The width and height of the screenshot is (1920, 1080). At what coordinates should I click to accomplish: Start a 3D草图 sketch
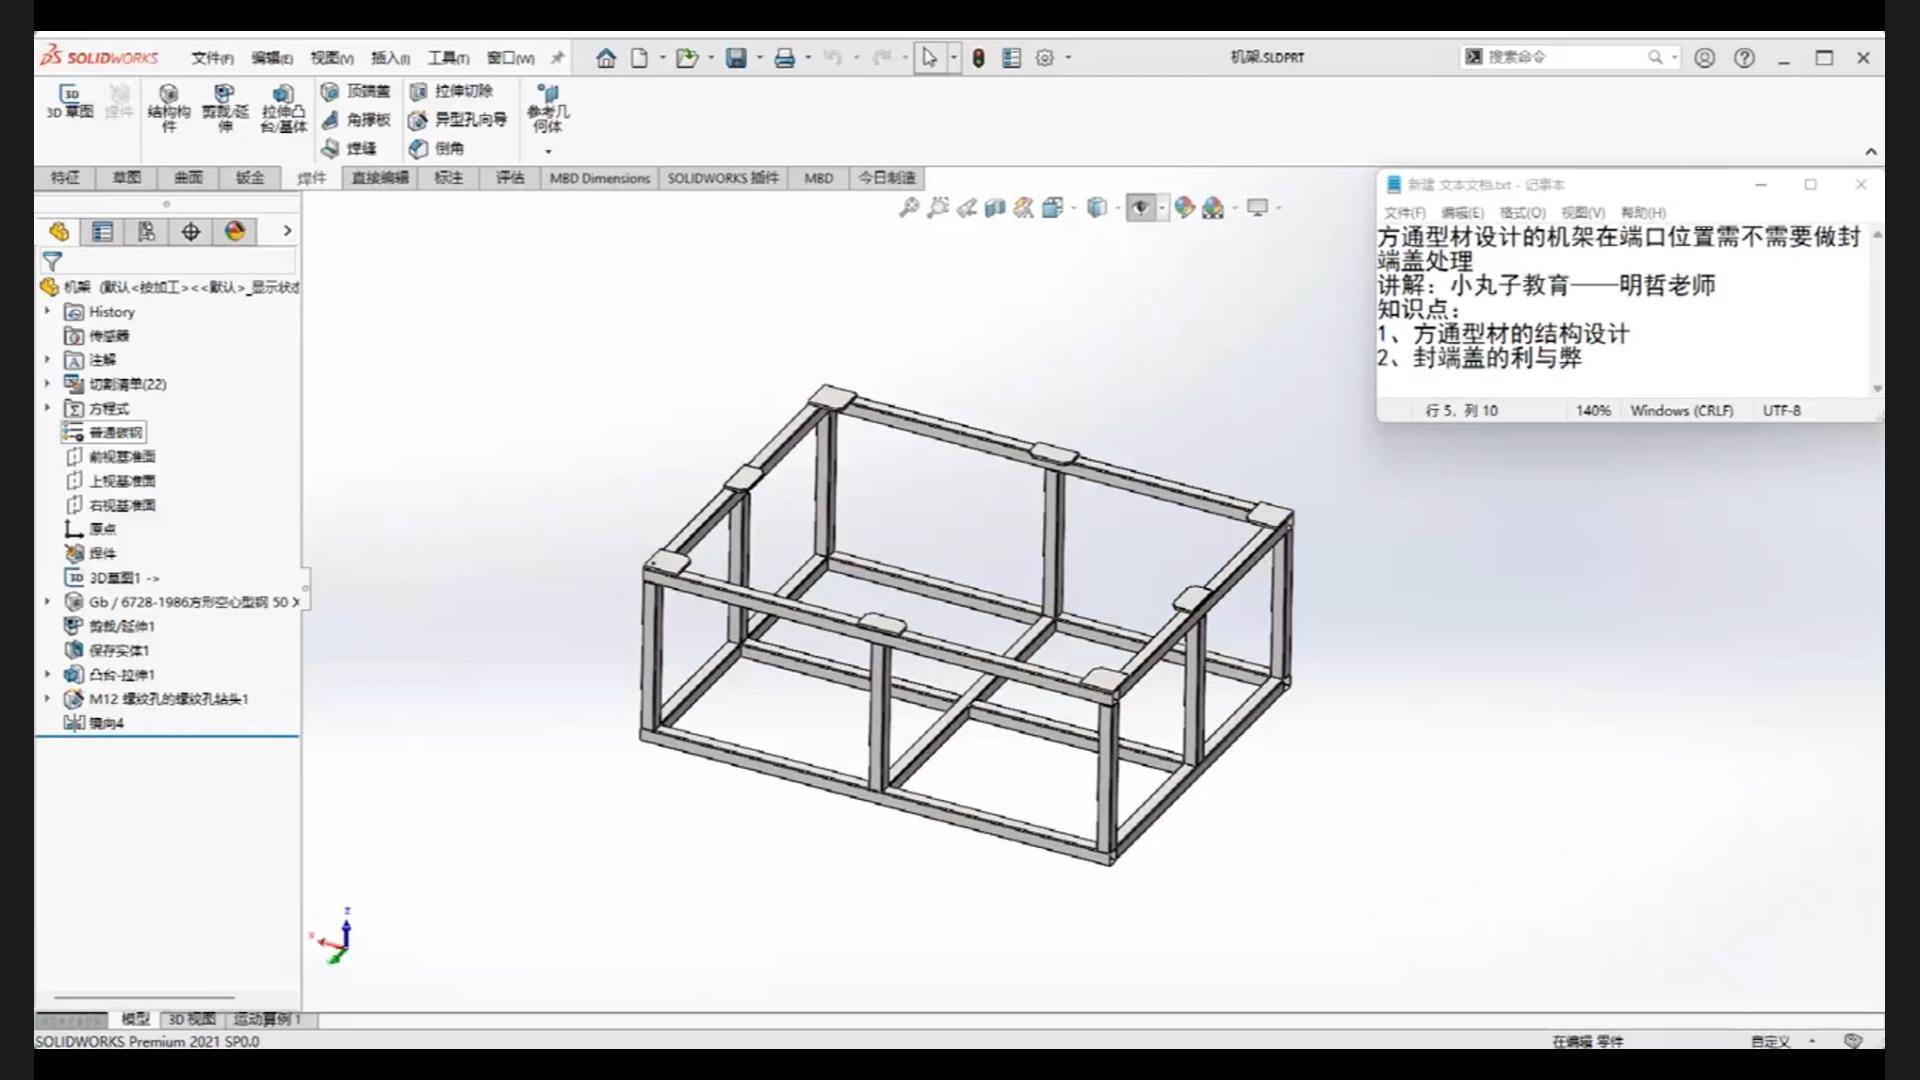point(70,101)
